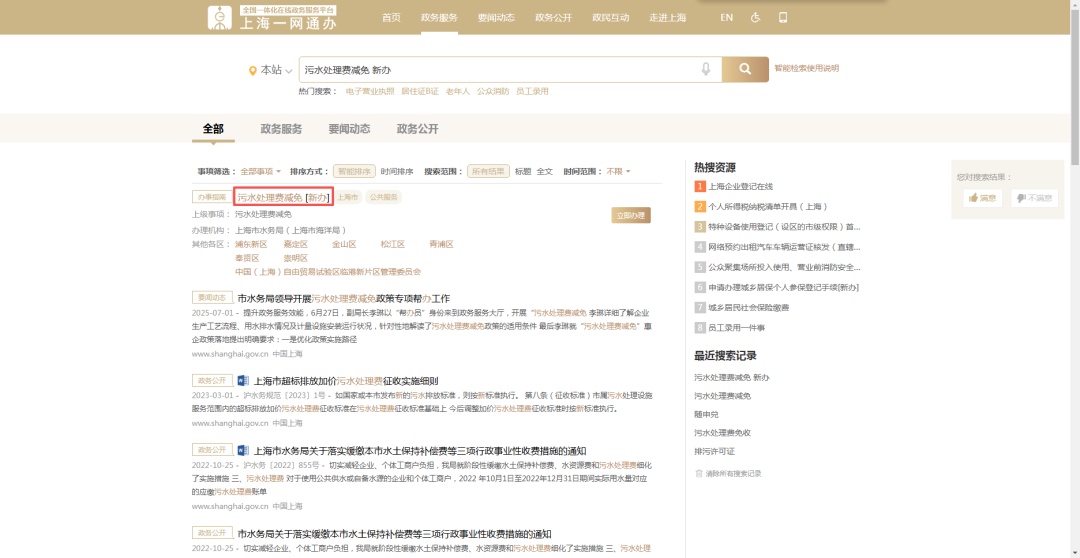Viewport: 1080px width, 558px height.
Task: Click trash icon to clear search history
Action: pos(699,473)
